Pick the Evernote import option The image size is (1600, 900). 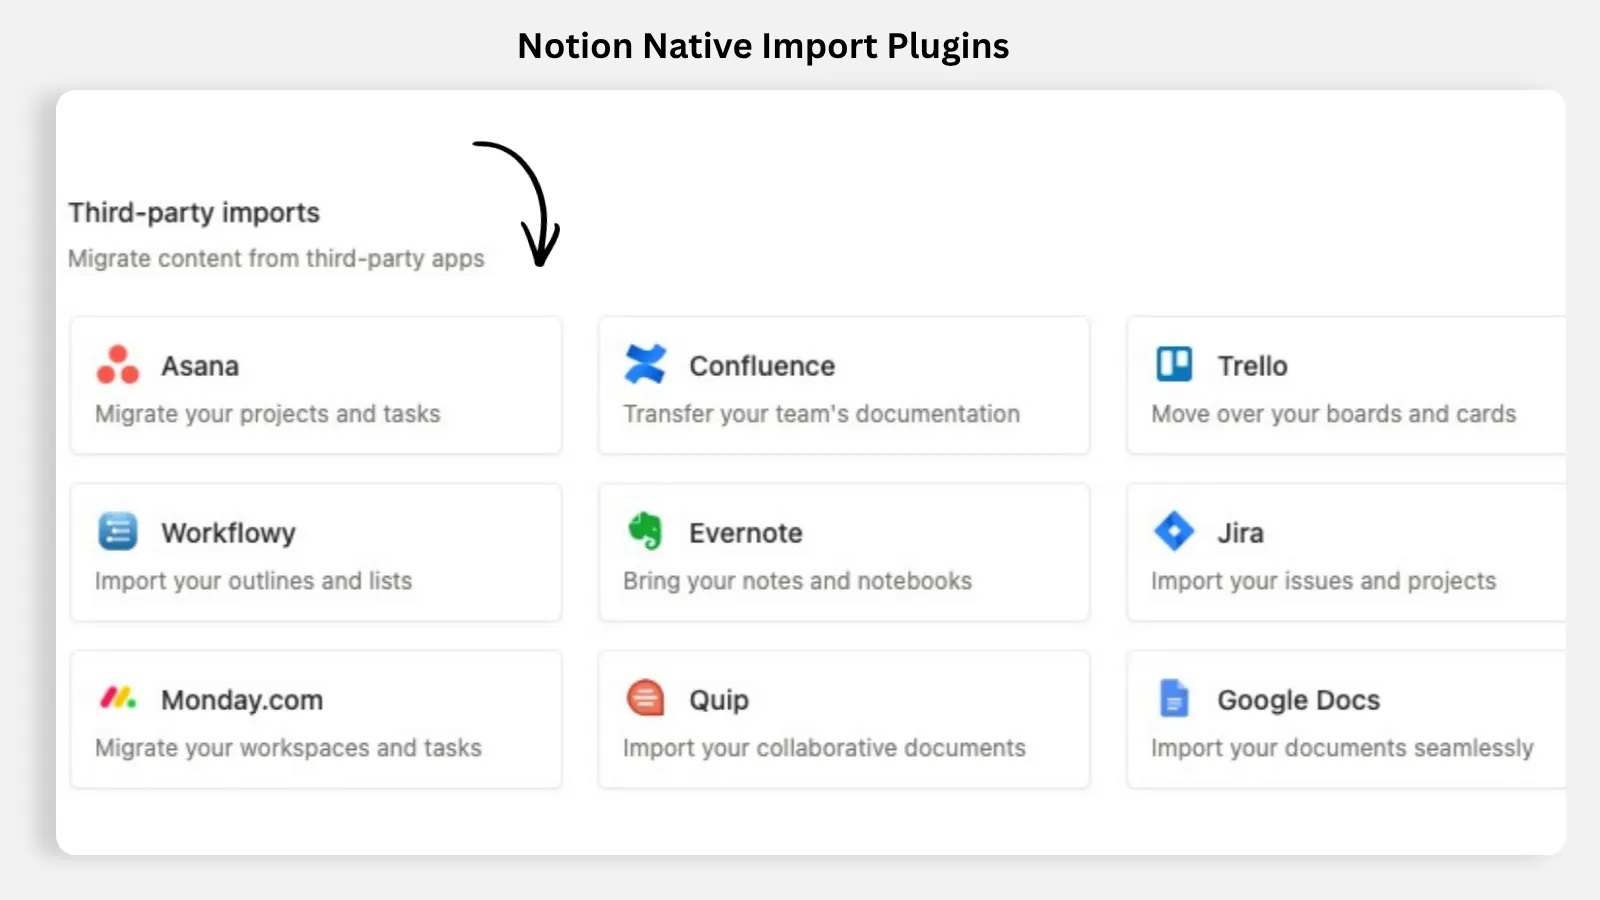coord(844,552)
